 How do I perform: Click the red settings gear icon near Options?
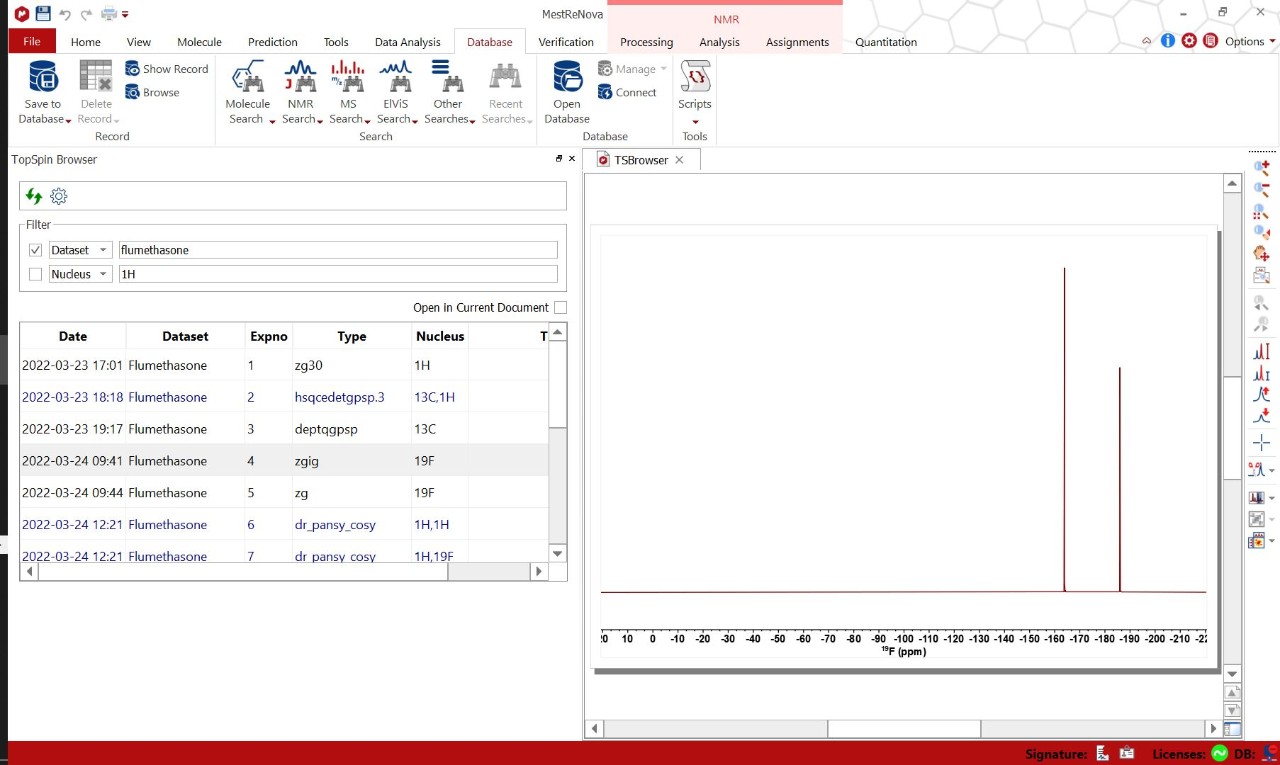1189,41
